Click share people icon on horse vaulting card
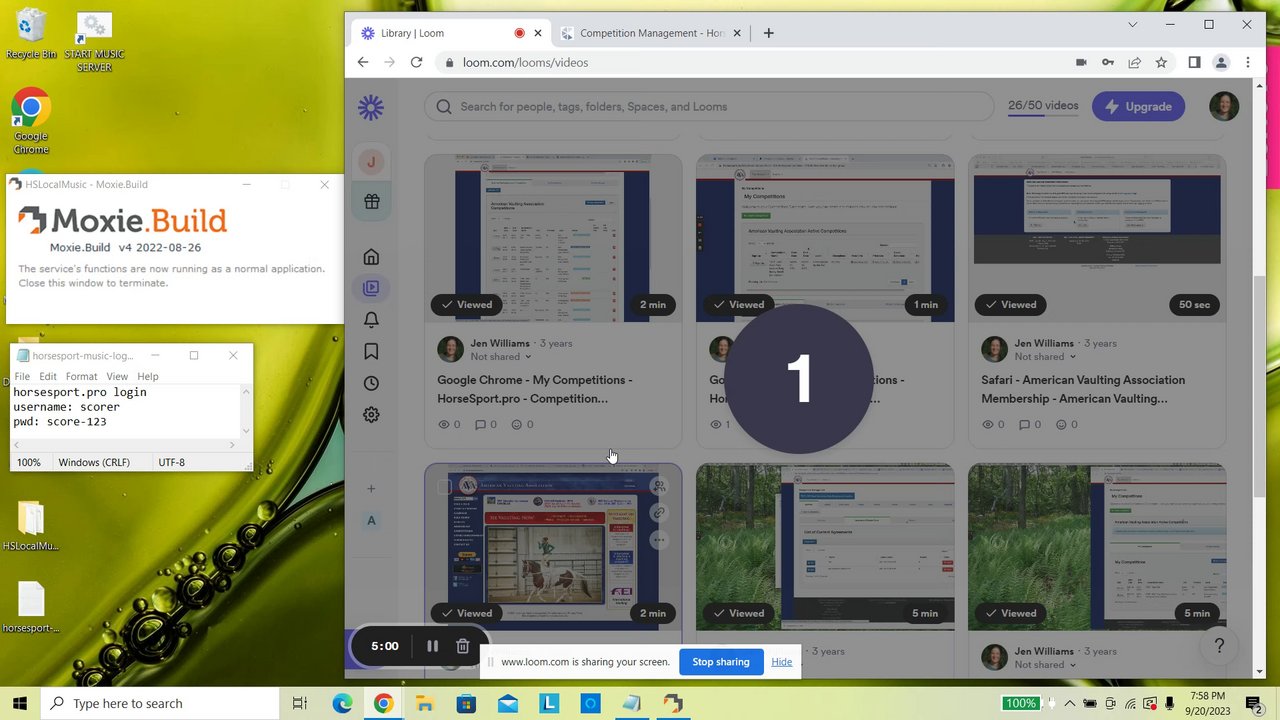 point(658,486)
